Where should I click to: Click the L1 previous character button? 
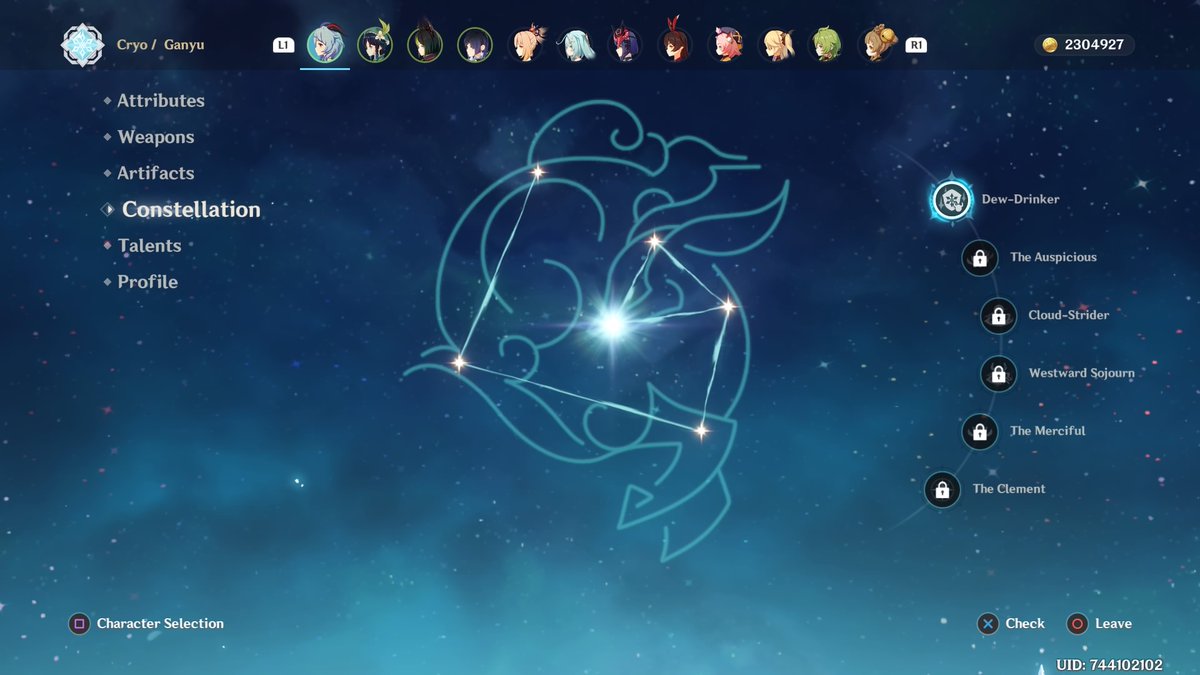(x=283, y=45)
